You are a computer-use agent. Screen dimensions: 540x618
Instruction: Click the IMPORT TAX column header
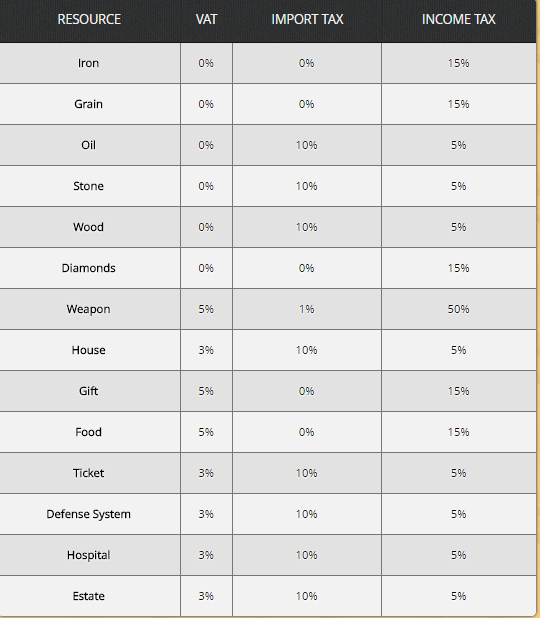point(307,19)
